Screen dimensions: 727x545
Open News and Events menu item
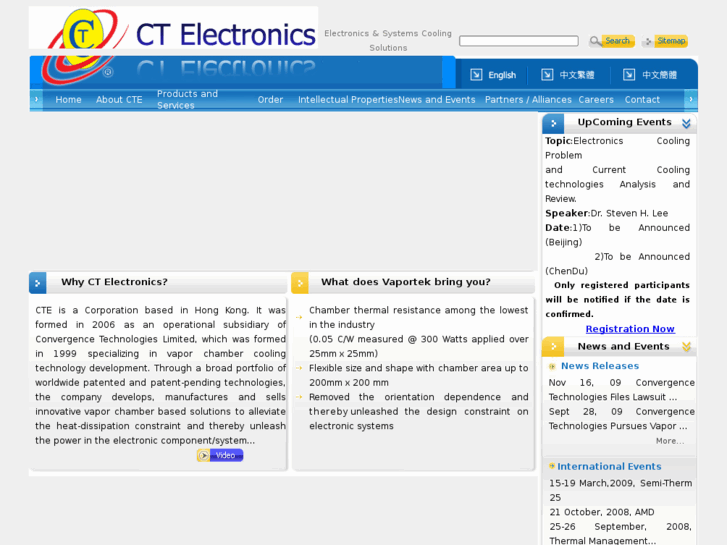(x=437, y=100)
